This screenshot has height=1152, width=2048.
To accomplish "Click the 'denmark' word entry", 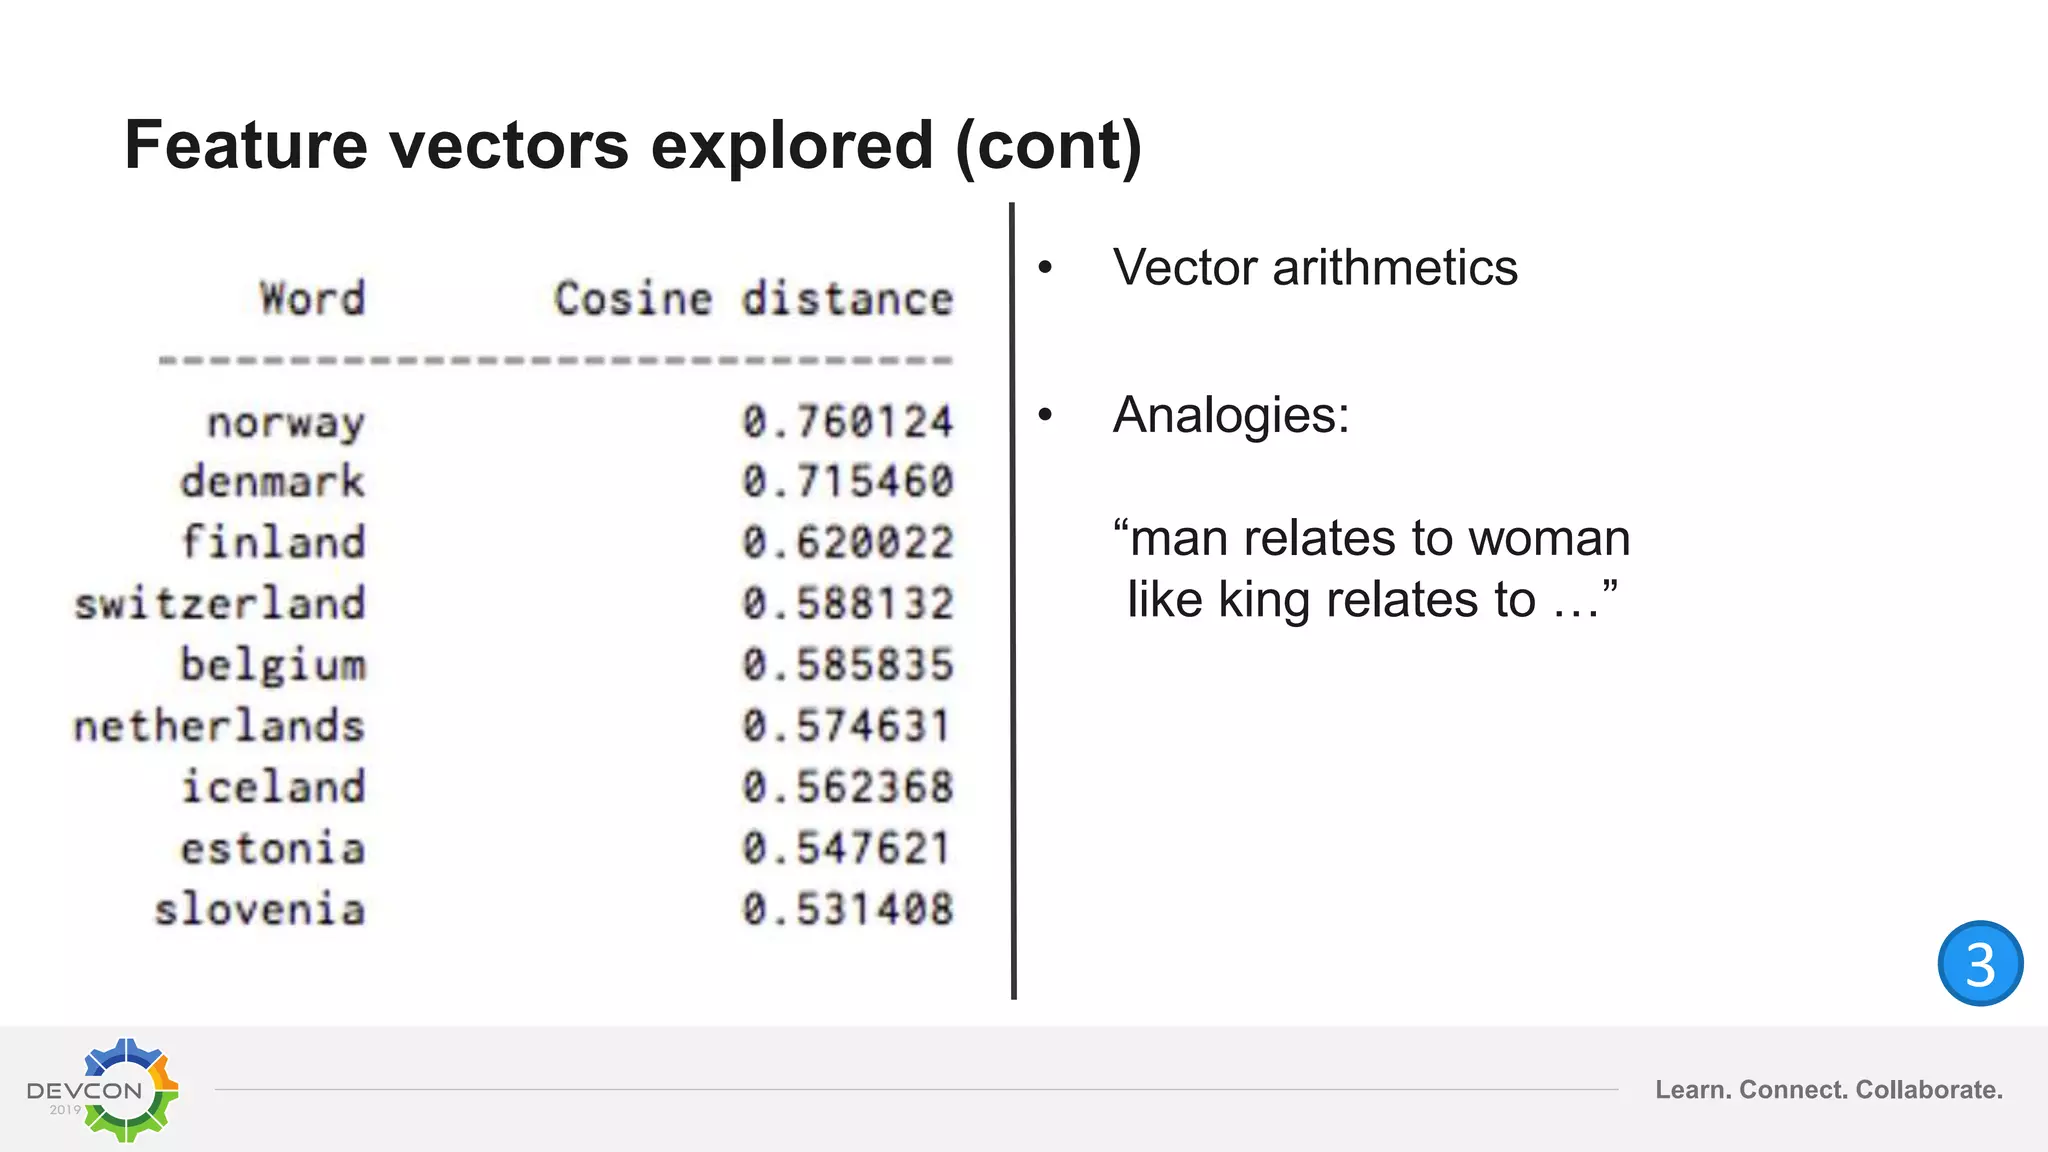I will [x=273, y=481].
